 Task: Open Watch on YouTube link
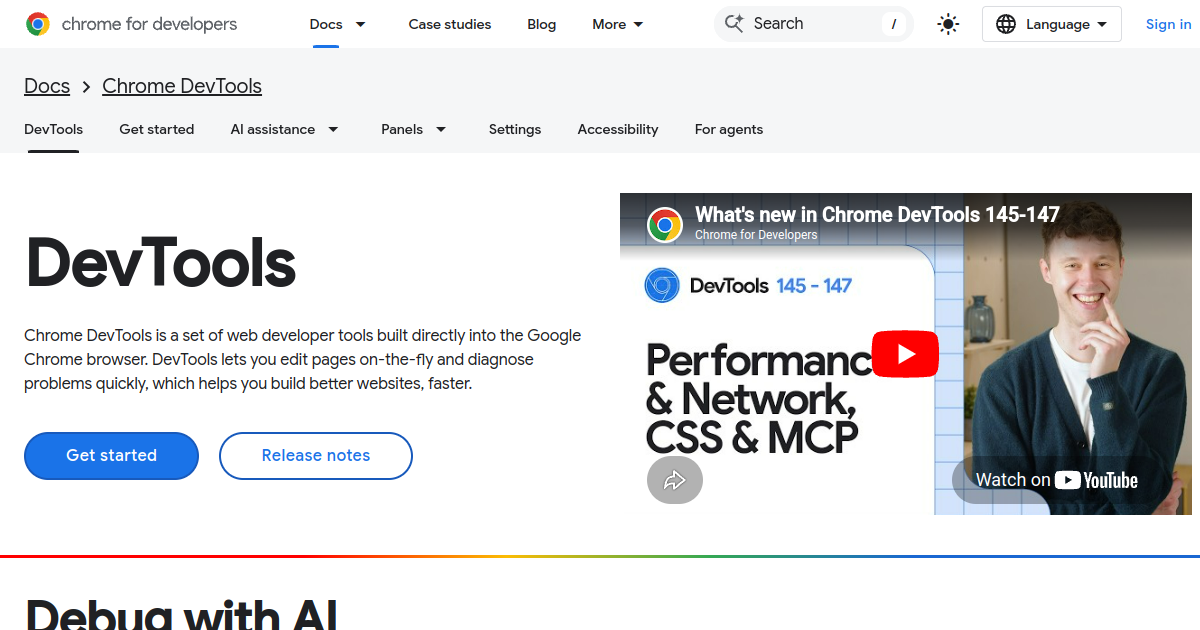[x=1057, y=480]
